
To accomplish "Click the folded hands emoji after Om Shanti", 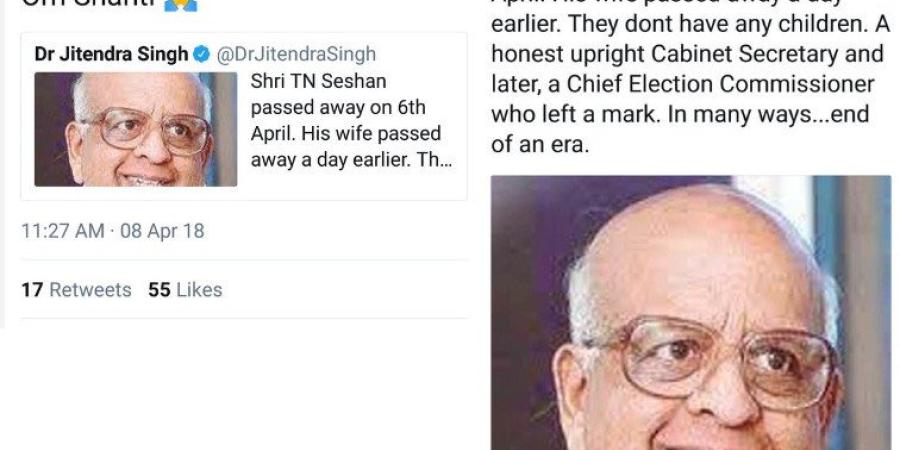I will point(181,5).
